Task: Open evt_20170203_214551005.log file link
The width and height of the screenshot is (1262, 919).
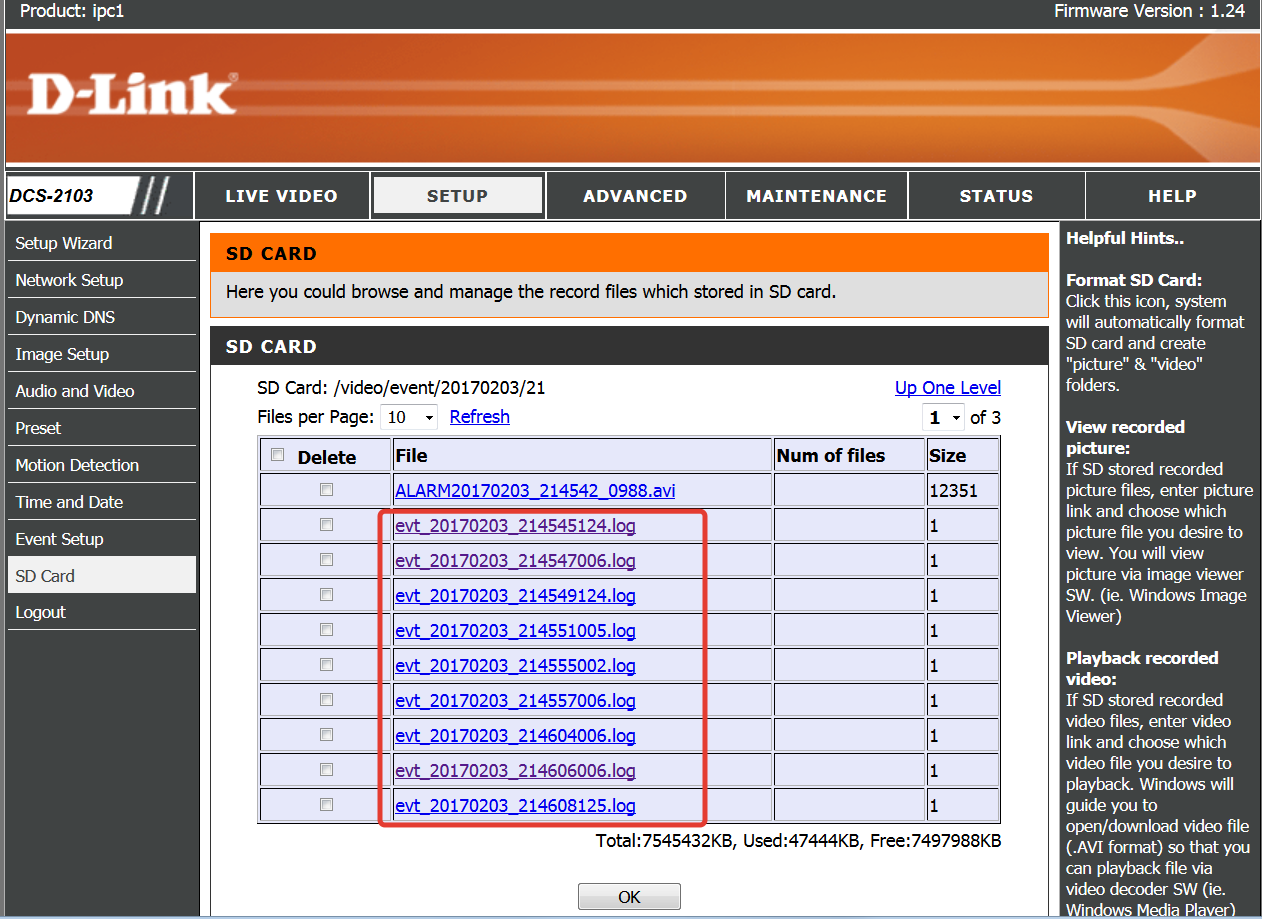Action: [515, 631]
